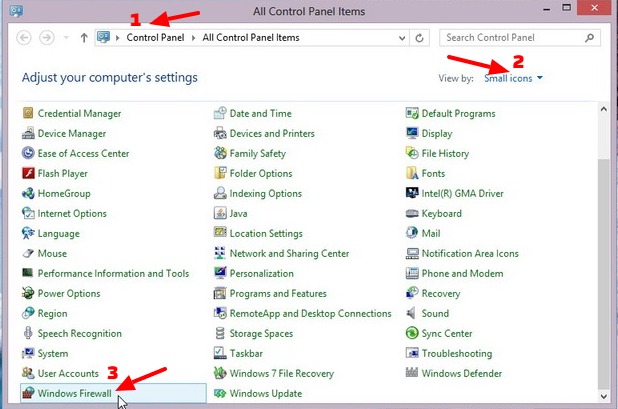Click the window system menu icon
This screenshot has width=618, height=409.
[x=16, y=11]
